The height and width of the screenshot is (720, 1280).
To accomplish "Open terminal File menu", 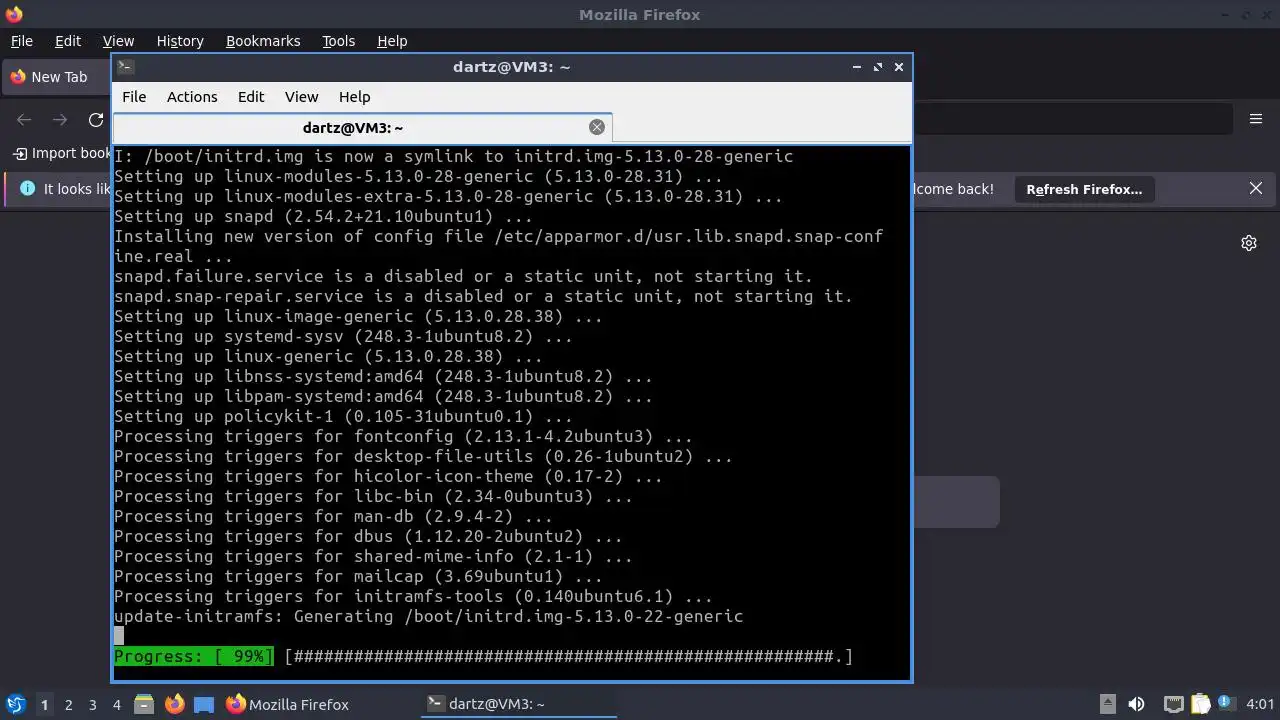I will click(x=134, y=97).
